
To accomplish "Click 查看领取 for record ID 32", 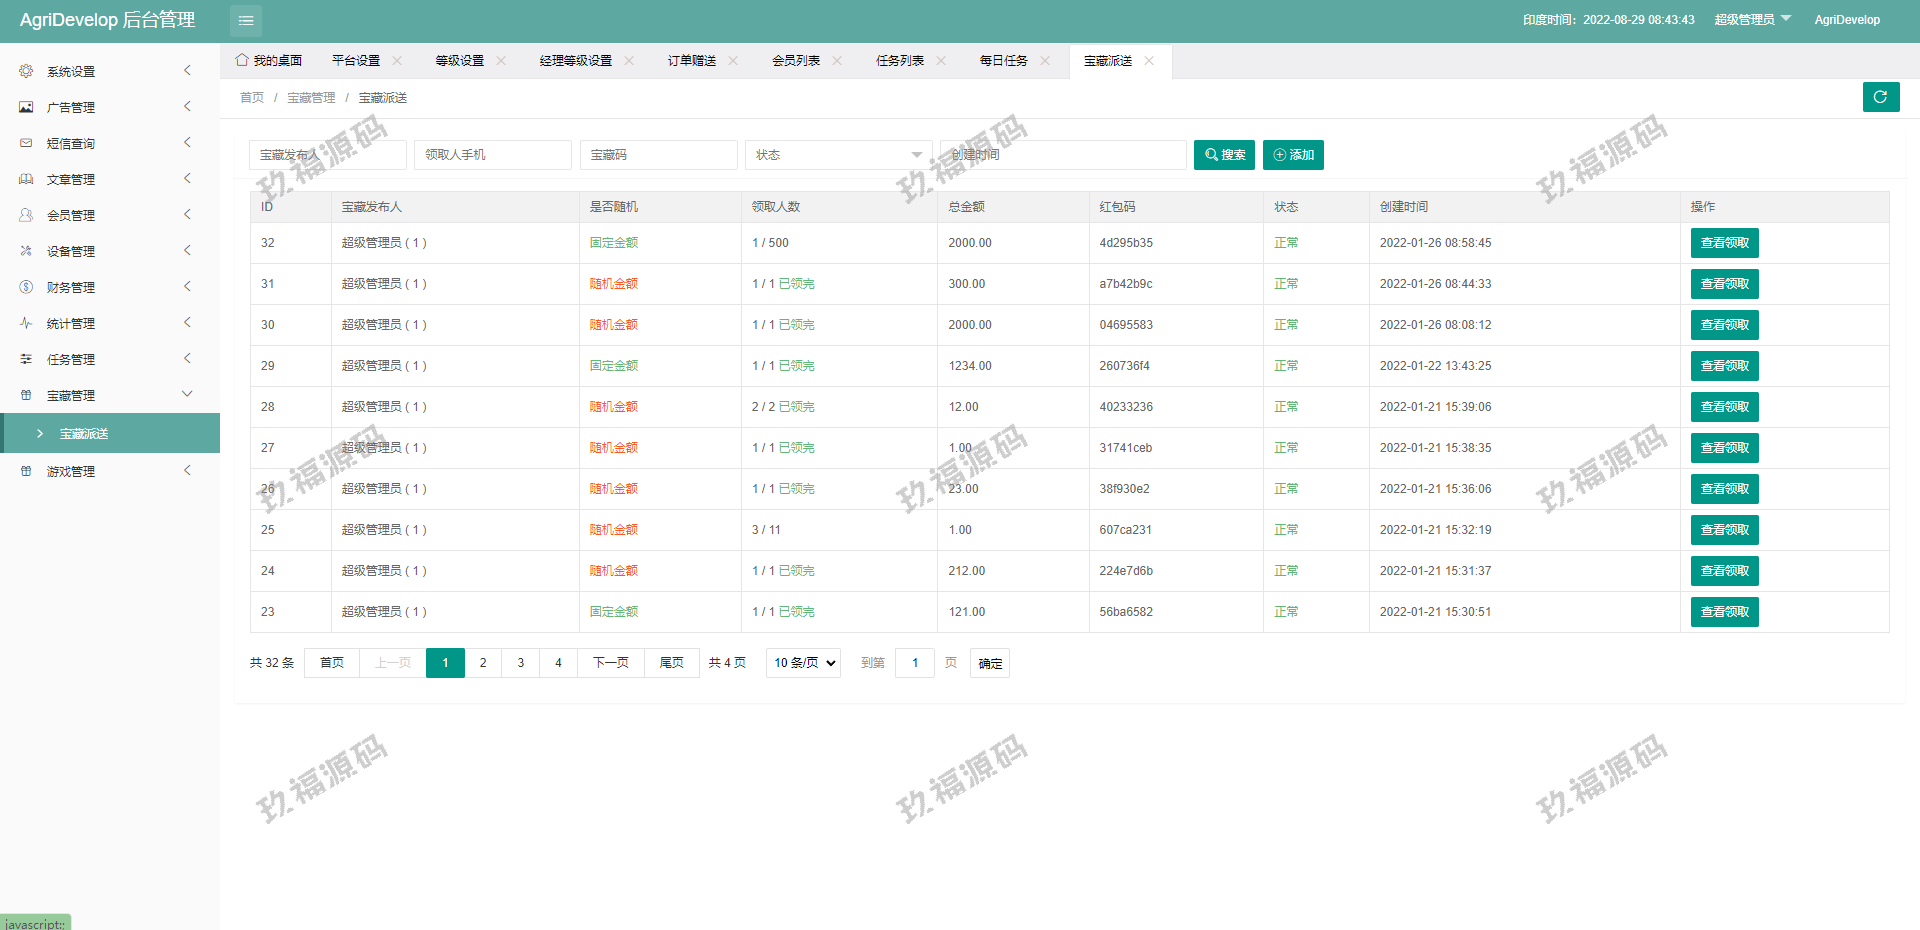I will coord(1724,243).
